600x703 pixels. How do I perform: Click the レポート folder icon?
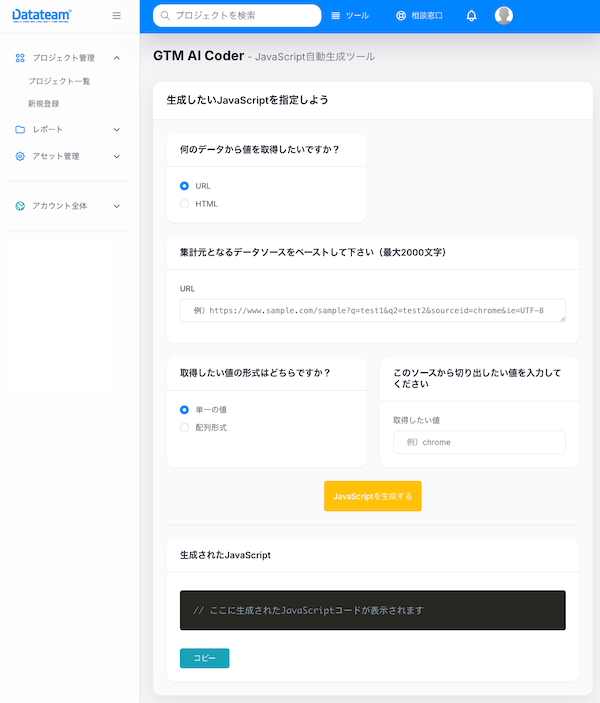pos(20,130)
